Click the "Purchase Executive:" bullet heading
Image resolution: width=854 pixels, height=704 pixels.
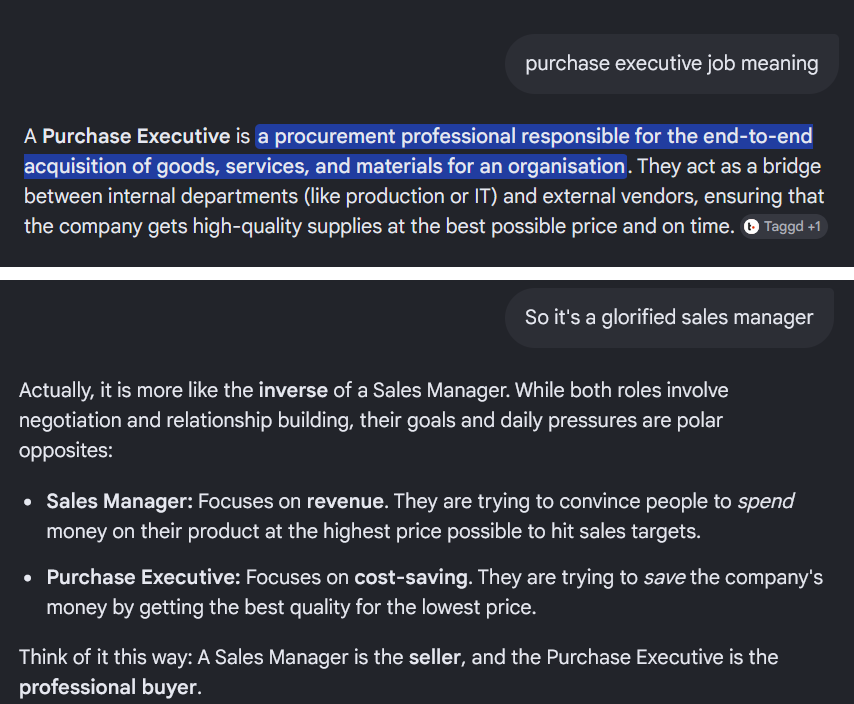143,577
